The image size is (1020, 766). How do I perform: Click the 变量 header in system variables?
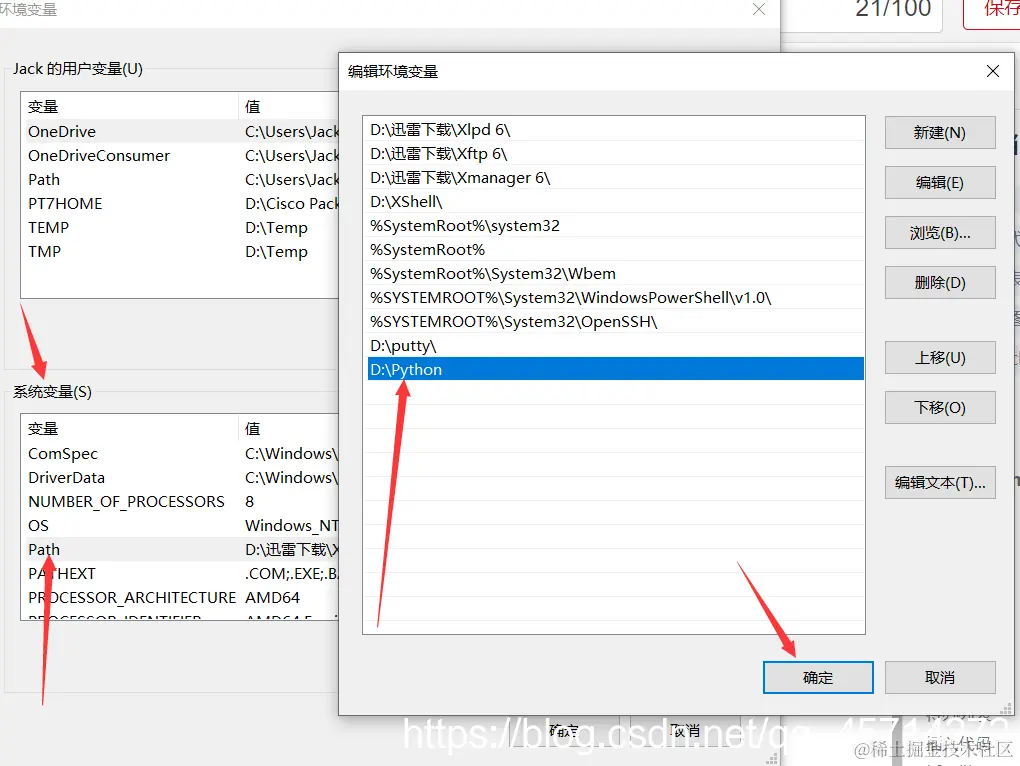pyautogui.click(x=130, y=429)
